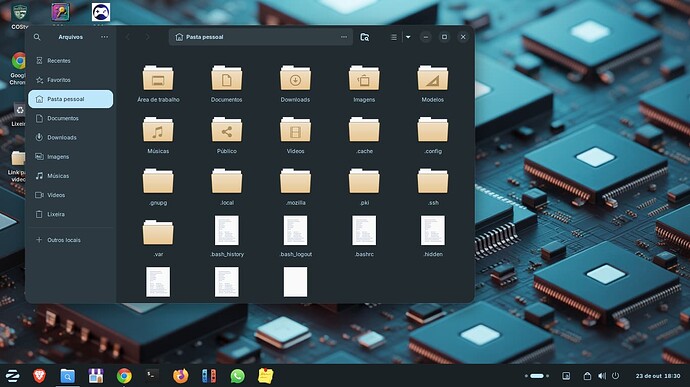Go to Recentes in the sidebar
690x387 pixels.
click(x=70, y=61)
